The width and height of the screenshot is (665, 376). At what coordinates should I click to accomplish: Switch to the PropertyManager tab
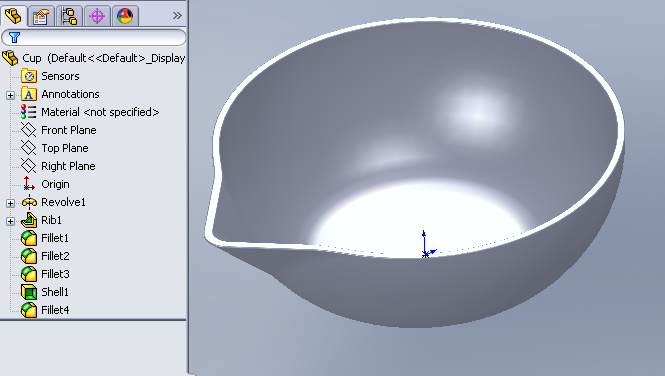click(x=41, y=17)
